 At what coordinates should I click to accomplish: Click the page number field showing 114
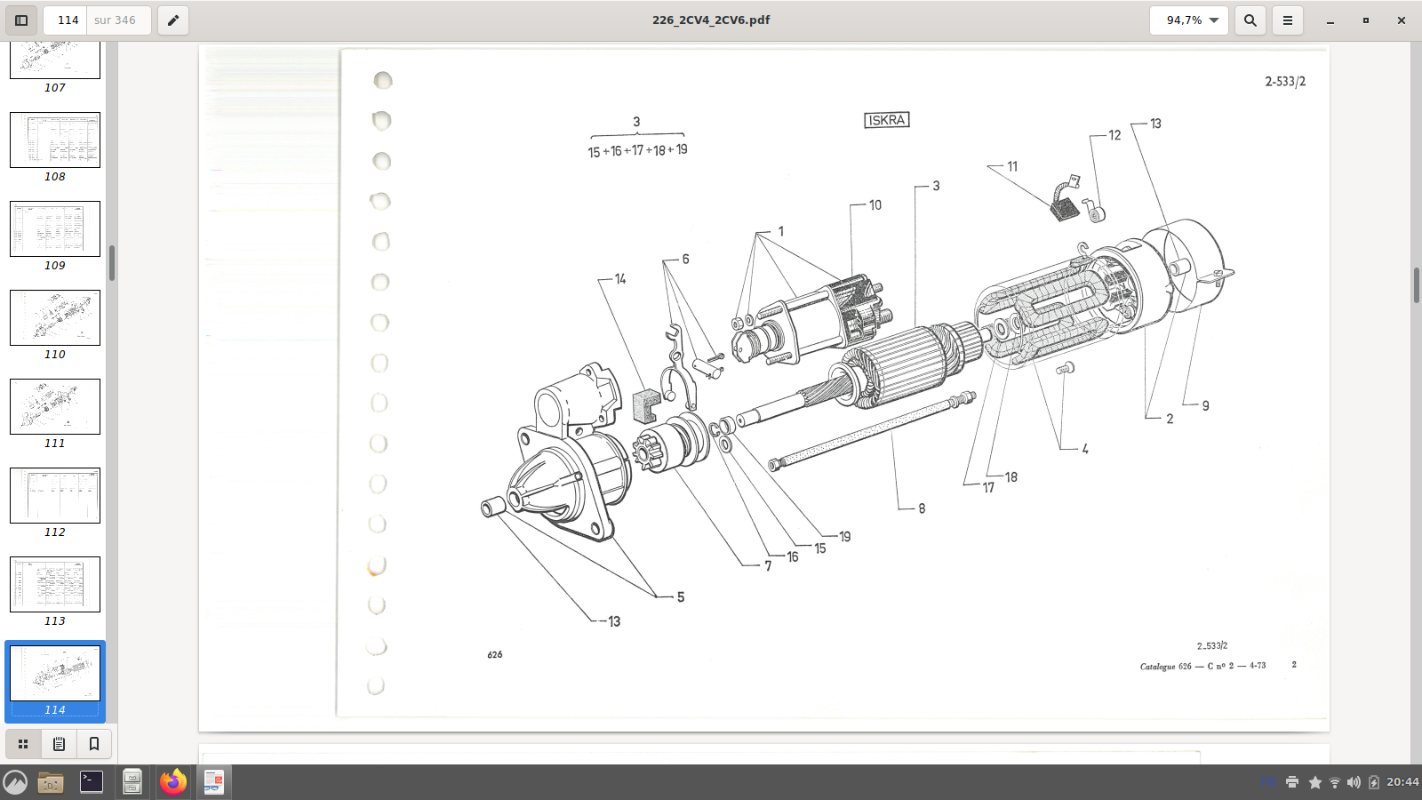click(68, 20)
